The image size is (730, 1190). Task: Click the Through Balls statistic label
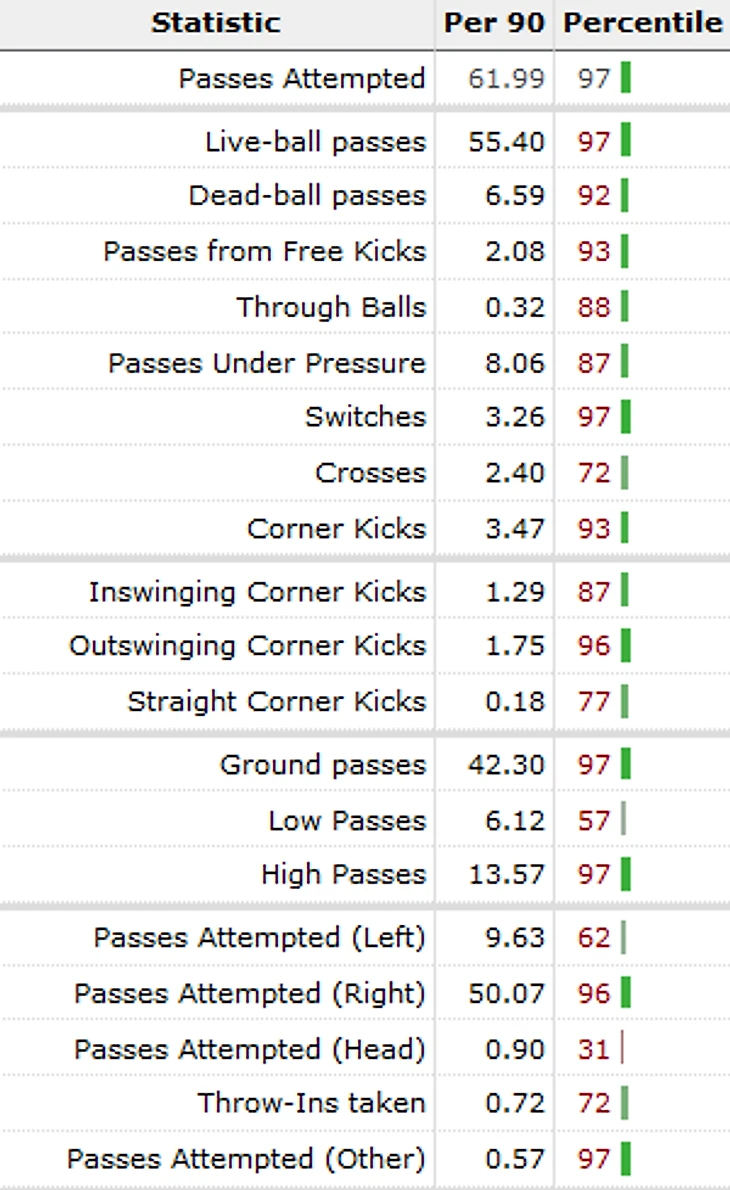331,307
